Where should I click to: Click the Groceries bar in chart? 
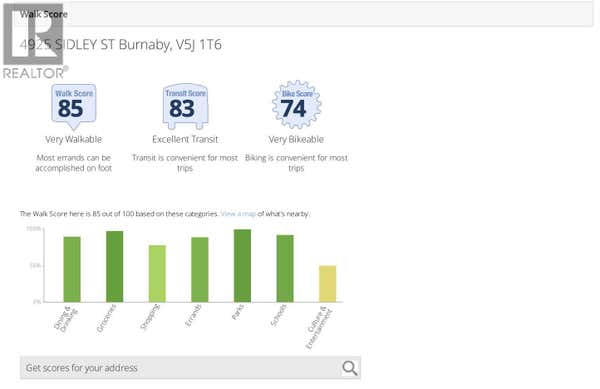pos(114,267)
